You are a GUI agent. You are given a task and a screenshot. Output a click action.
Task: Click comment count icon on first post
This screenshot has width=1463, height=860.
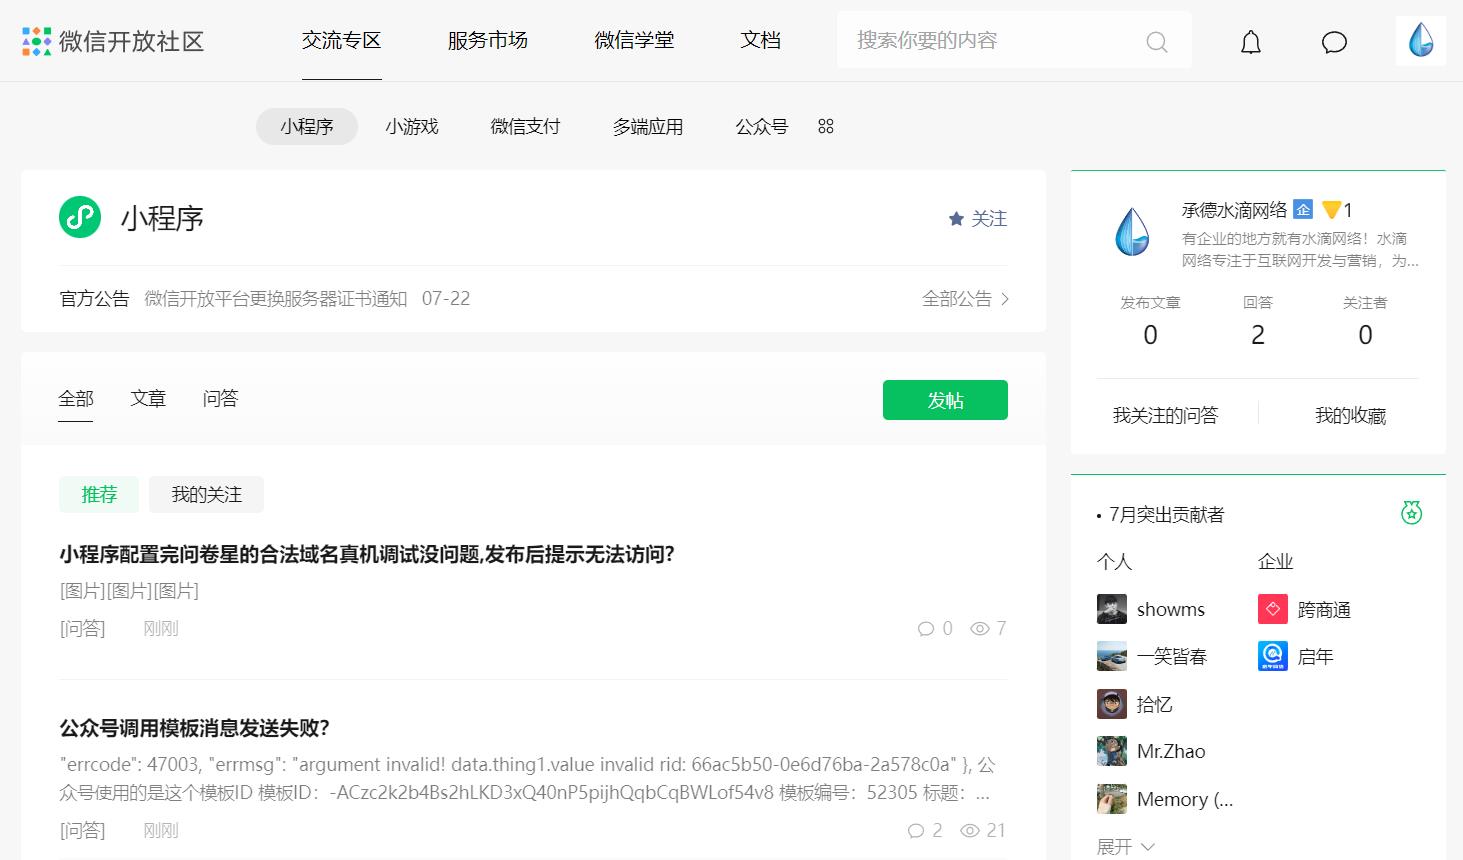[x=926, y=629]
